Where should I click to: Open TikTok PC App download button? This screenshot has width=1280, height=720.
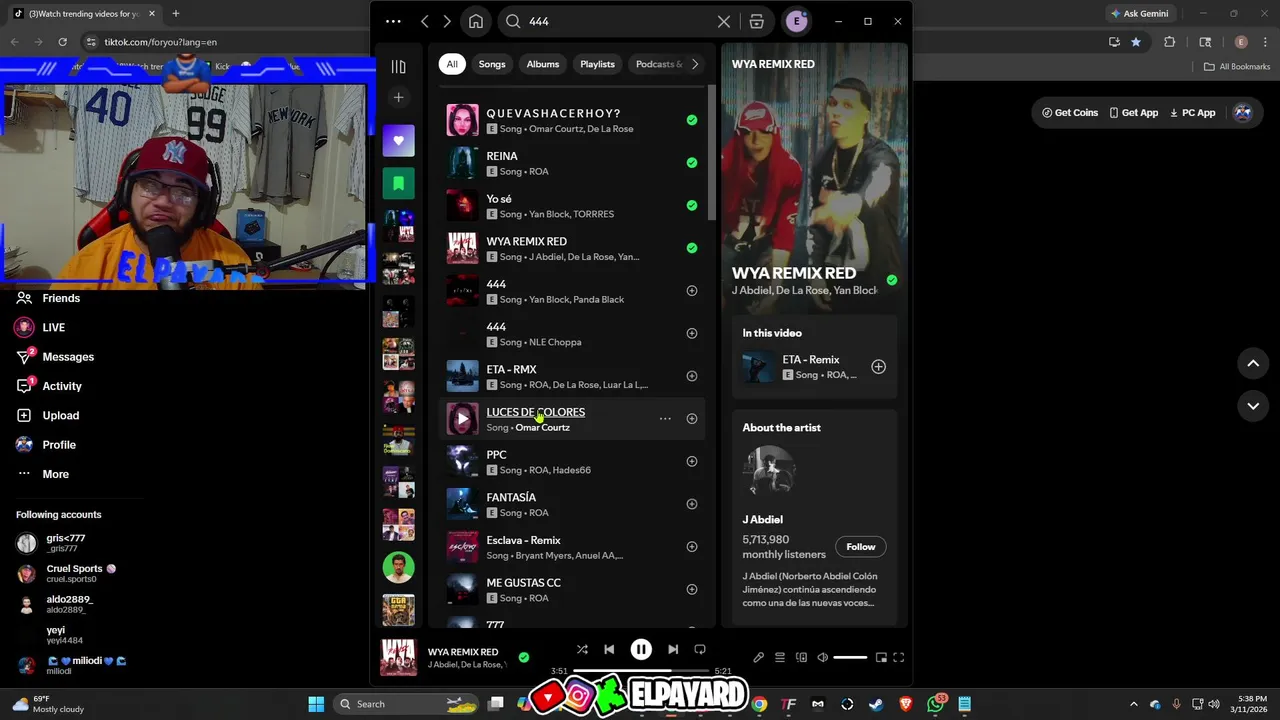point(1193,113)
